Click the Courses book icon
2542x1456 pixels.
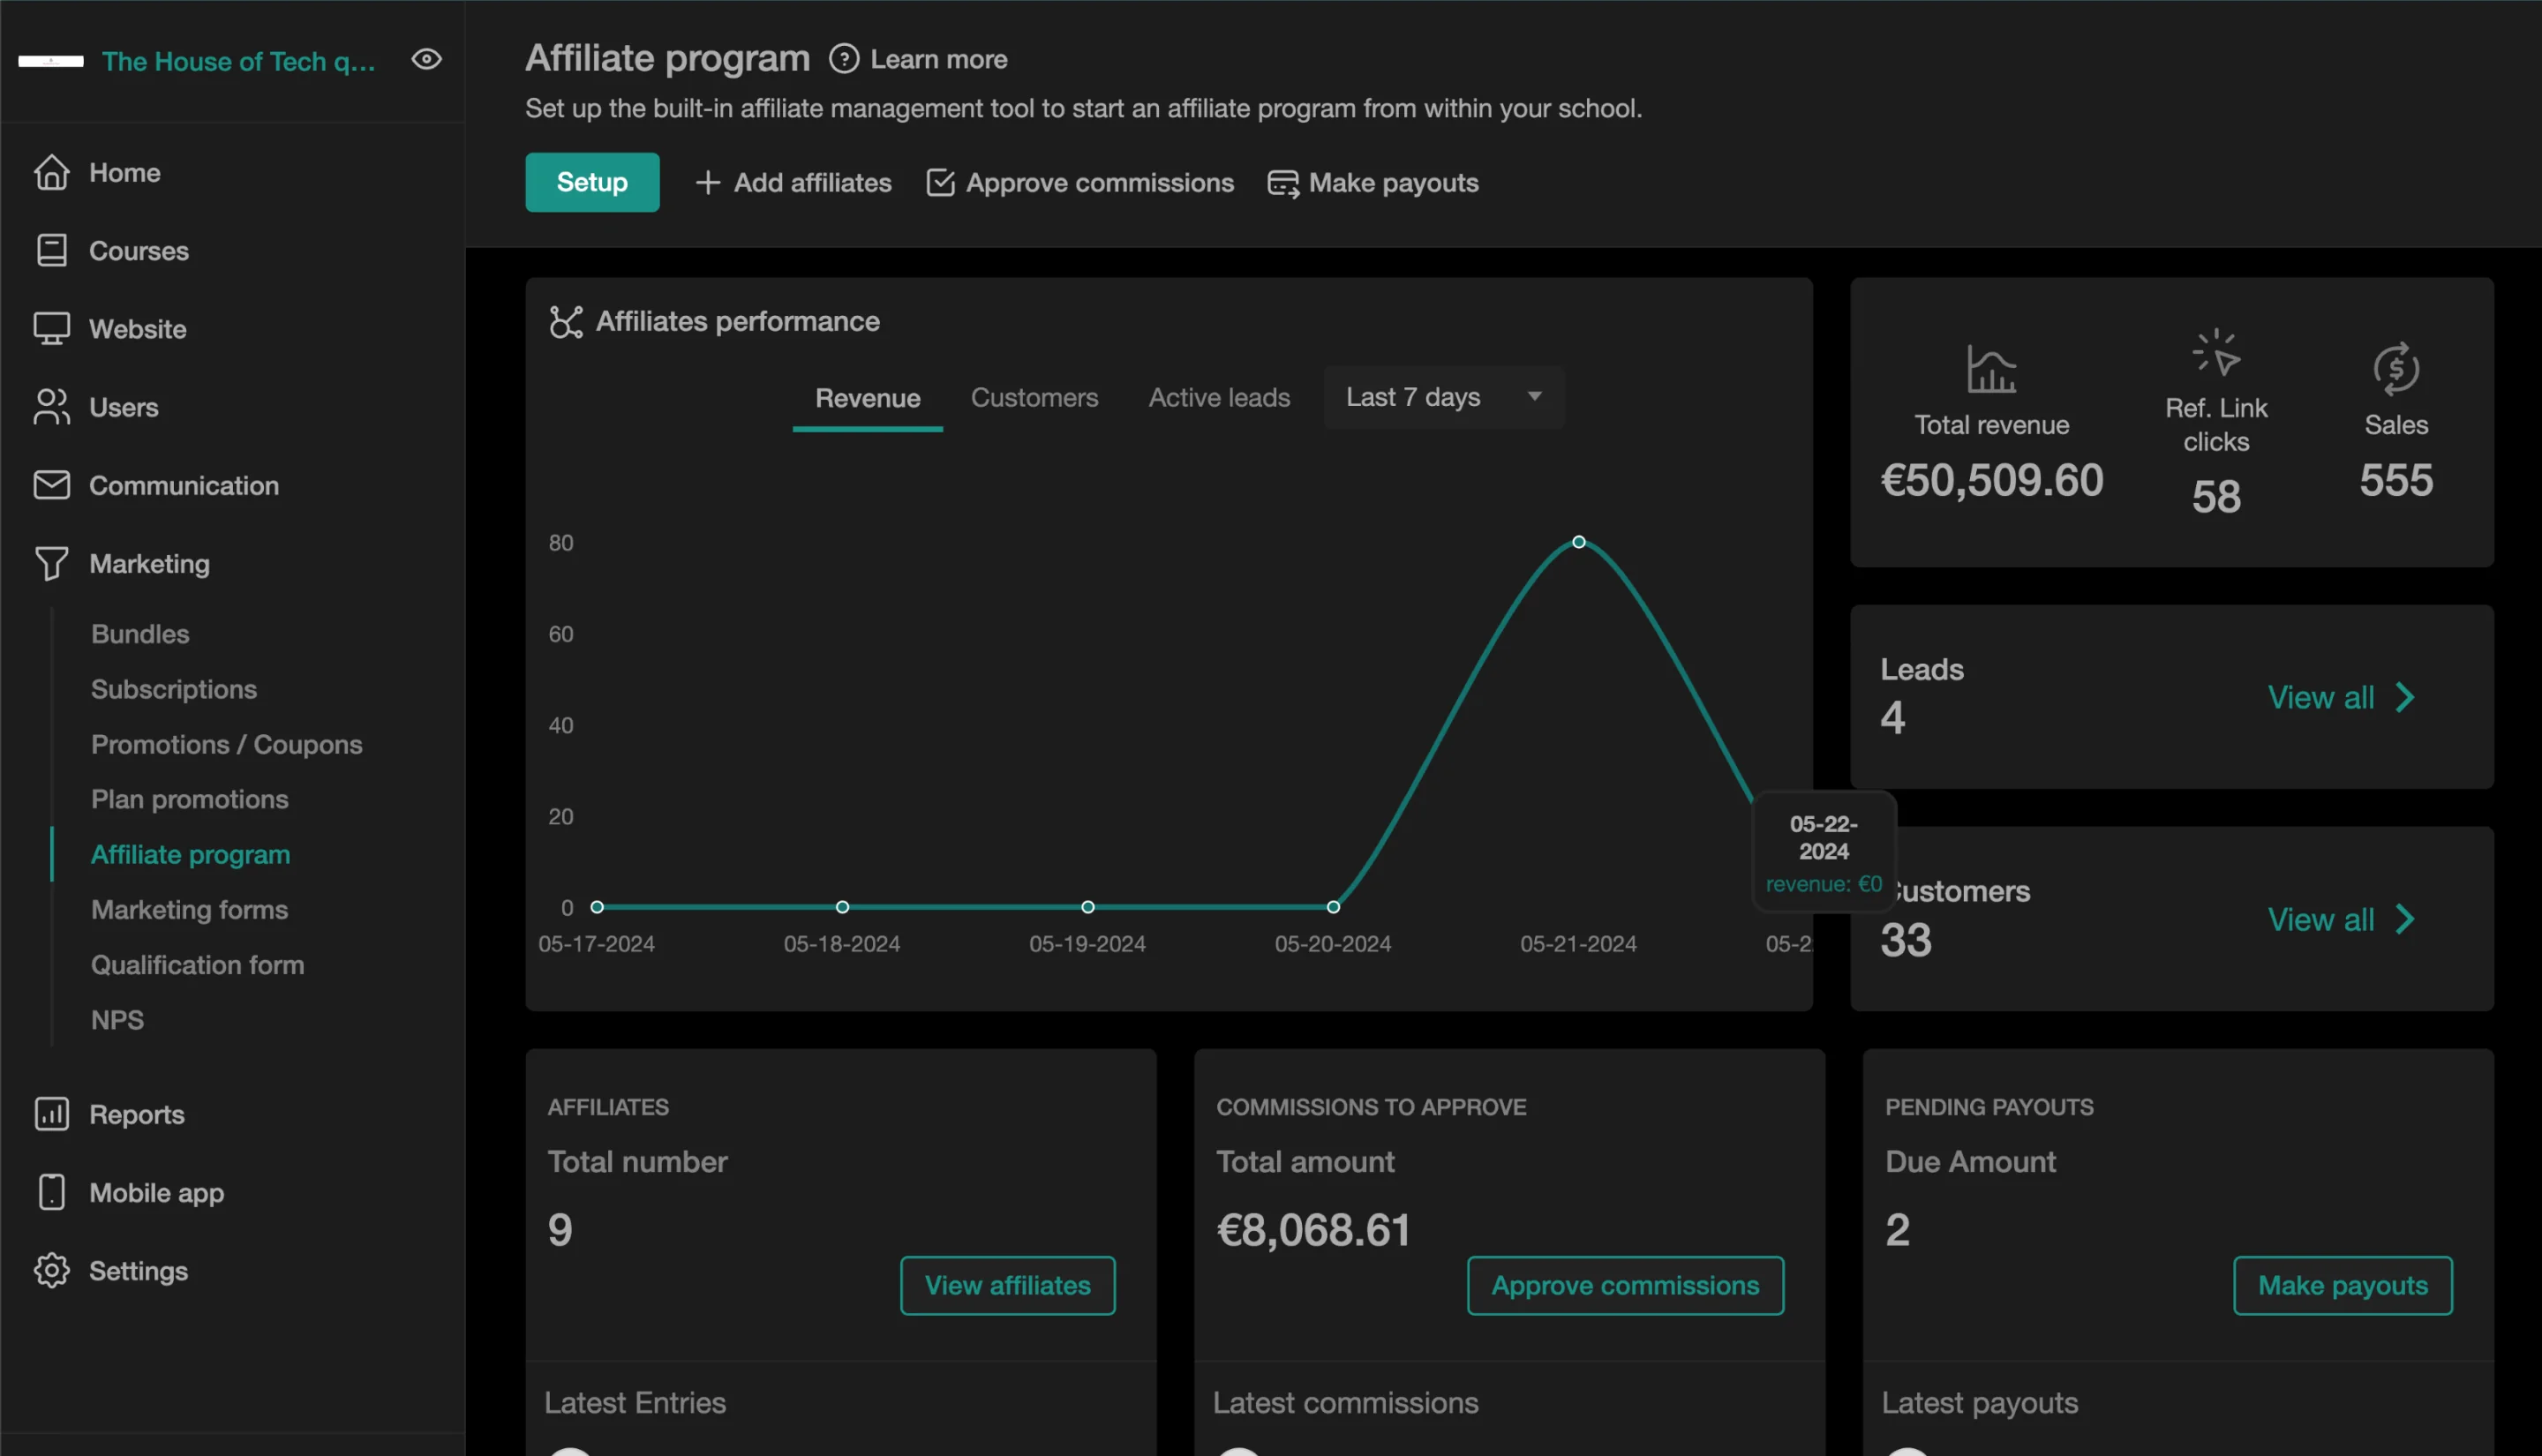51,250
